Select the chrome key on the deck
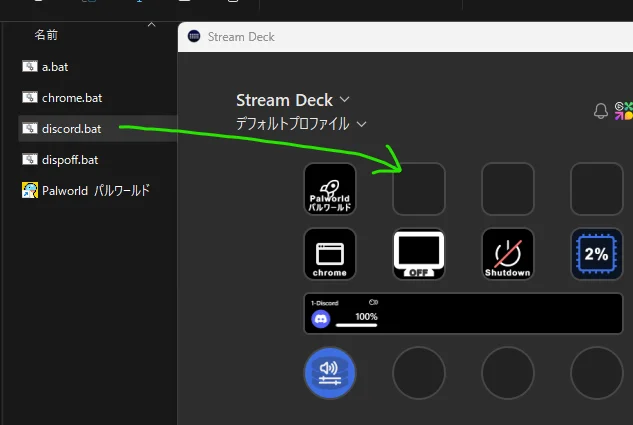633x425 pixels. [330, 254]
